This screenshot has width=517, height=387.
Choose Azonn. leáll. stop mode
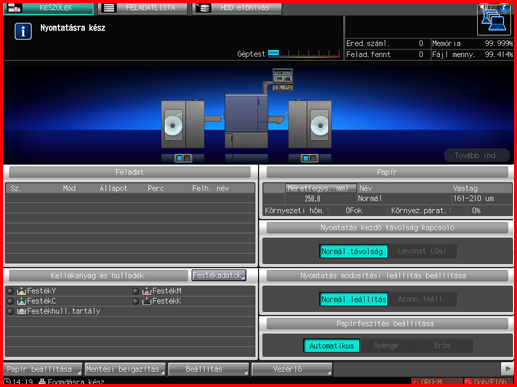coord(422,299)
